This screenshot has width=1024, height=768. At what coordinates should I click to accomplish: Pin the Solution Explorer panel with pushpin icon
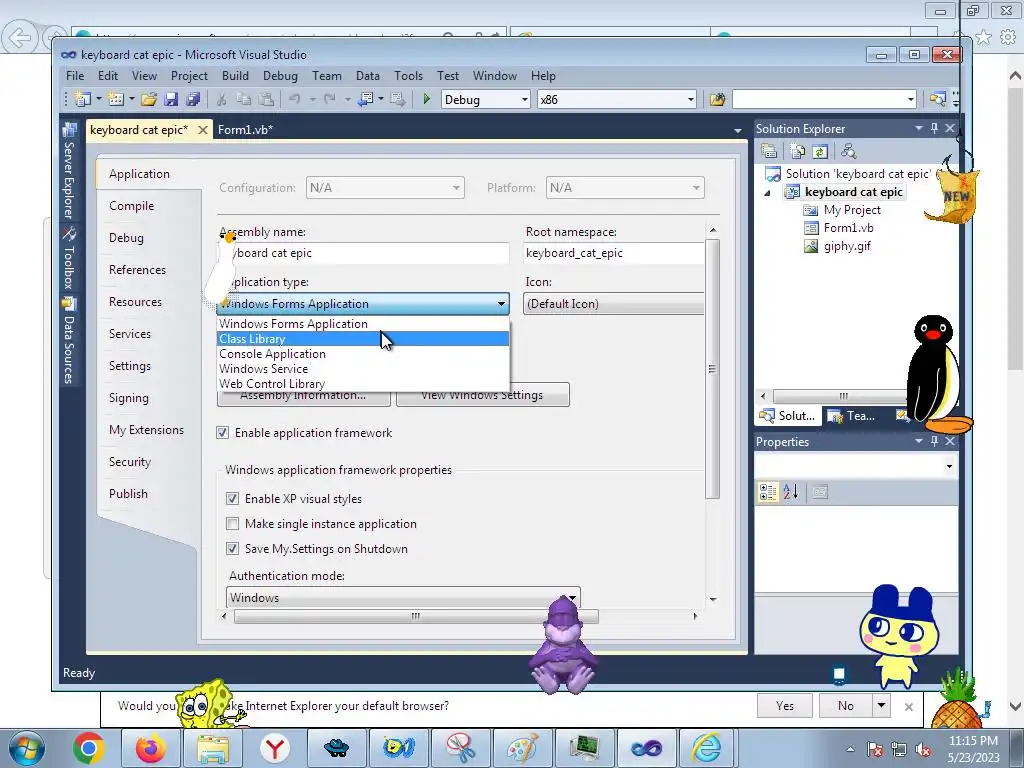tap(935, 128)
